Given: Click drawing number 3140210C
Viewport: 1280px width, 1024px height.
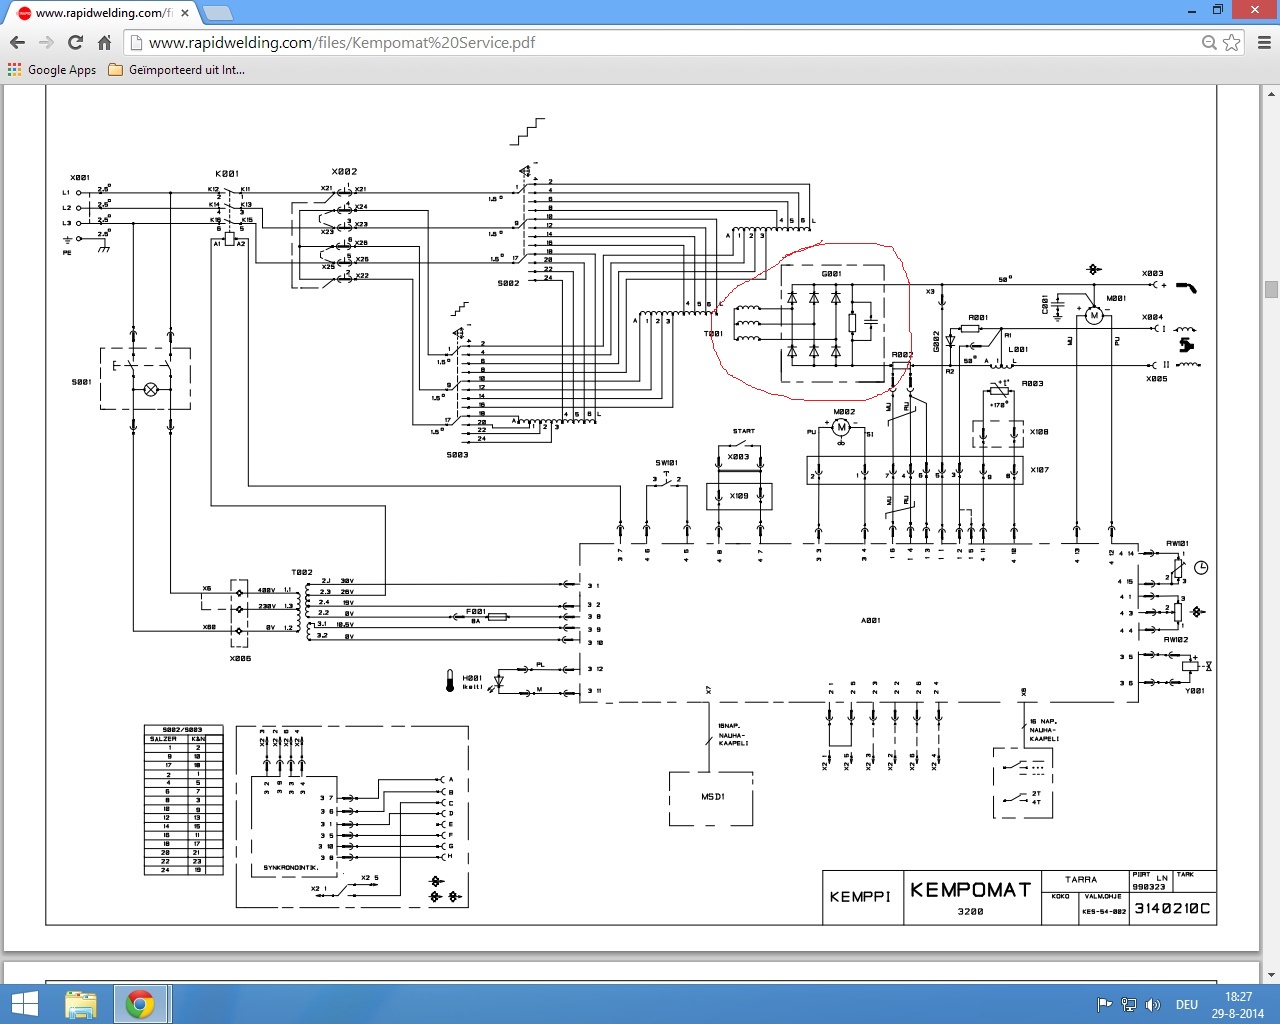Looking at the screenshot, I should click(x=1172, y=908).
